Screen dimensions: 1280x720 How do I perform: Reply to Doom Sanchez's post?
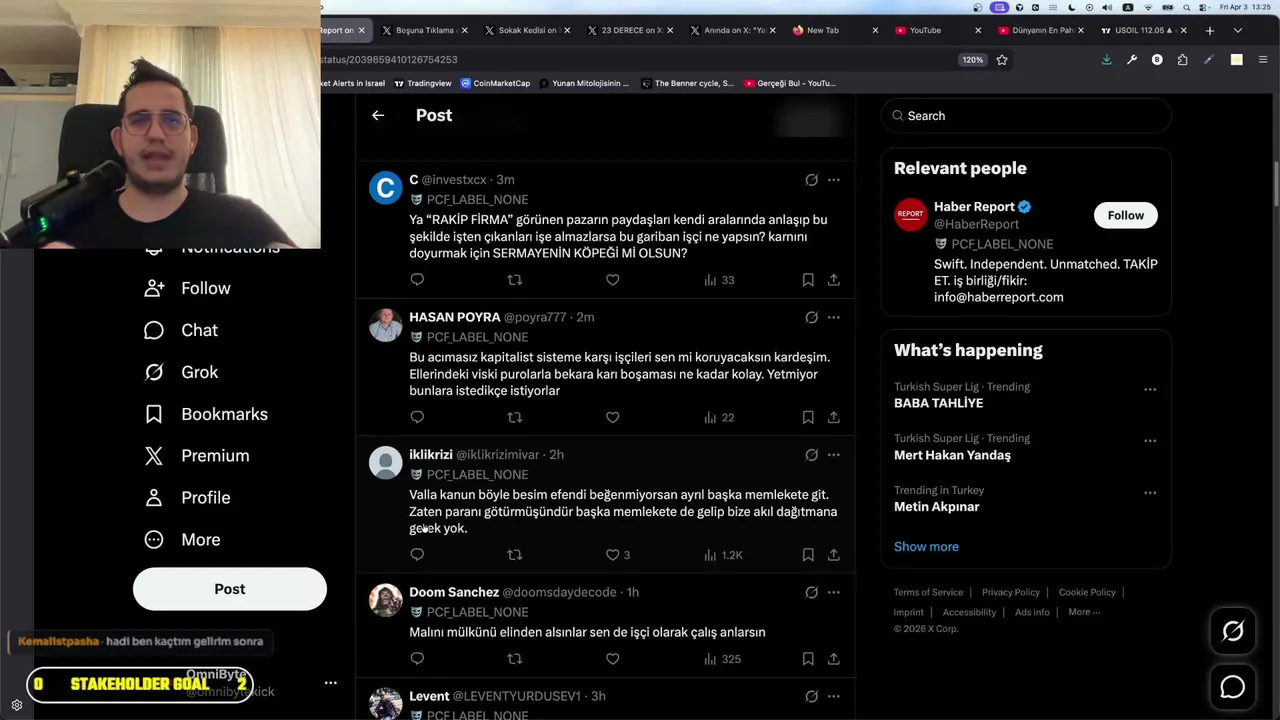[417, 659]
